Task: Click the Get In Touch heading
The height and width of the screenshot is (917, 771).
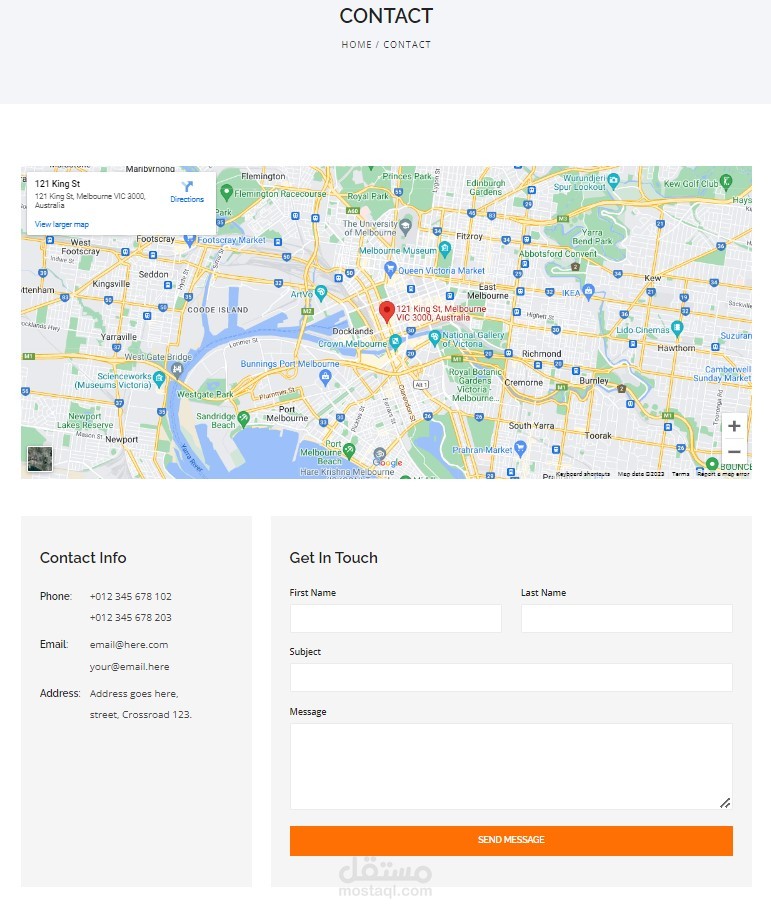Action: [x=333, y=558]
